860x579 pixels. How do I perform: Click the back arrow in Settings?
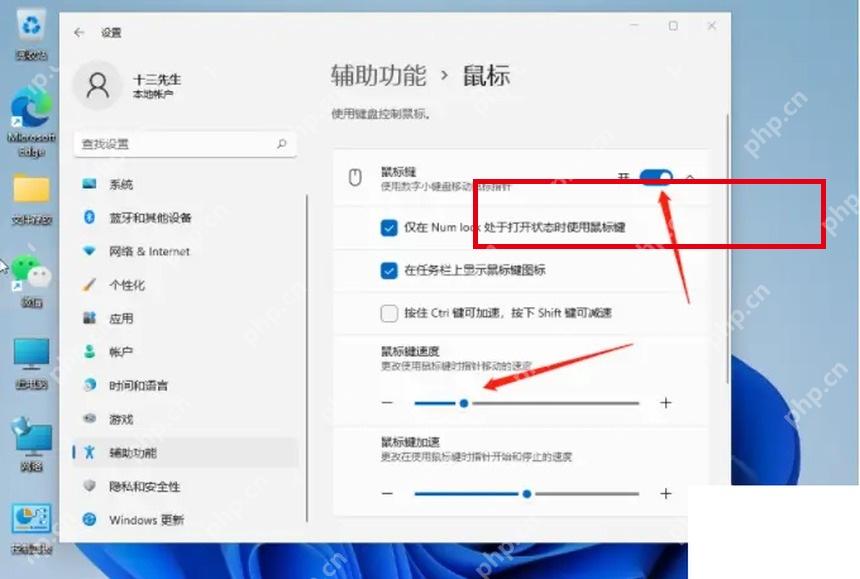click(79, 33)
